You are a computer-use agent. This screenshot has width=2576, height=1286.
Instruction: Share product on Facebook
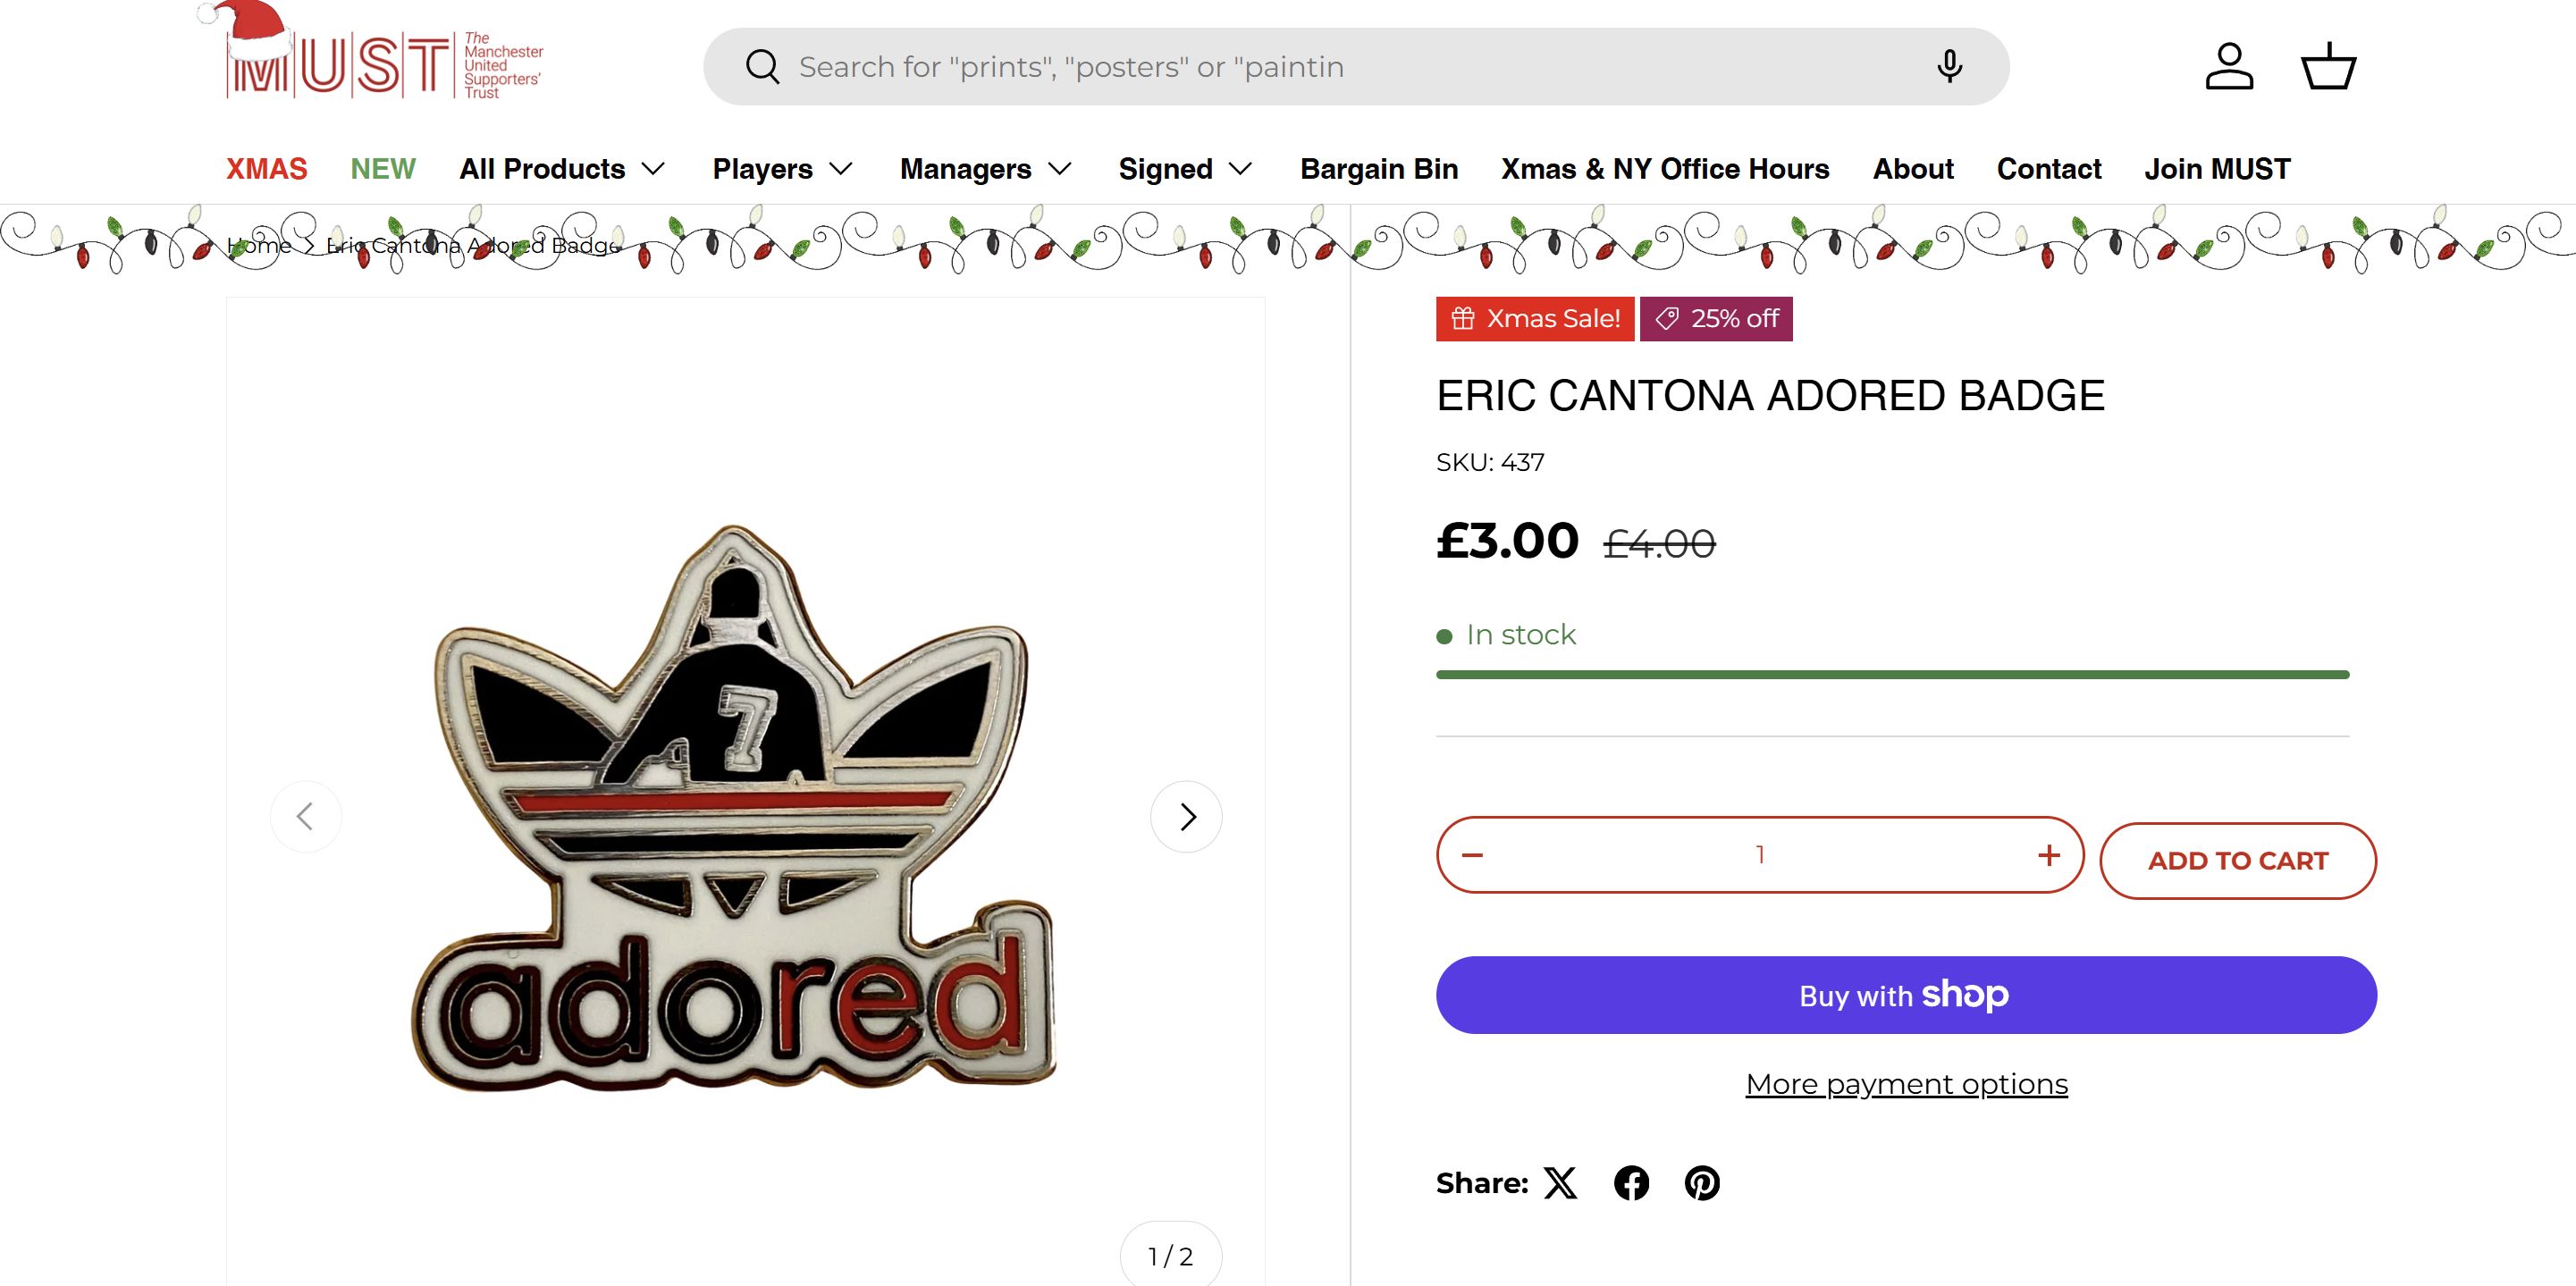1631,1183
